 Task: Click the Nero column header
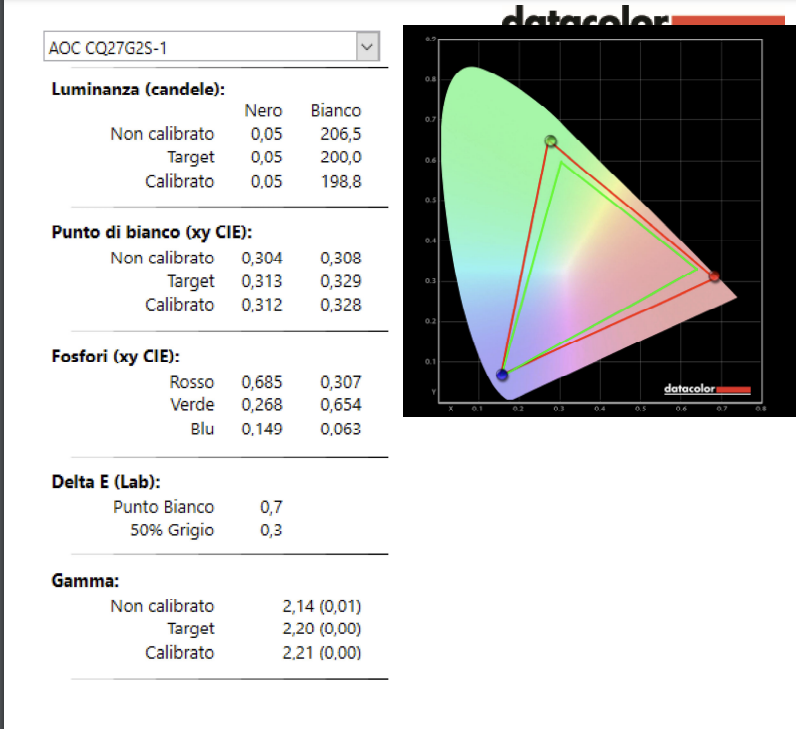[x=263, y=111]
